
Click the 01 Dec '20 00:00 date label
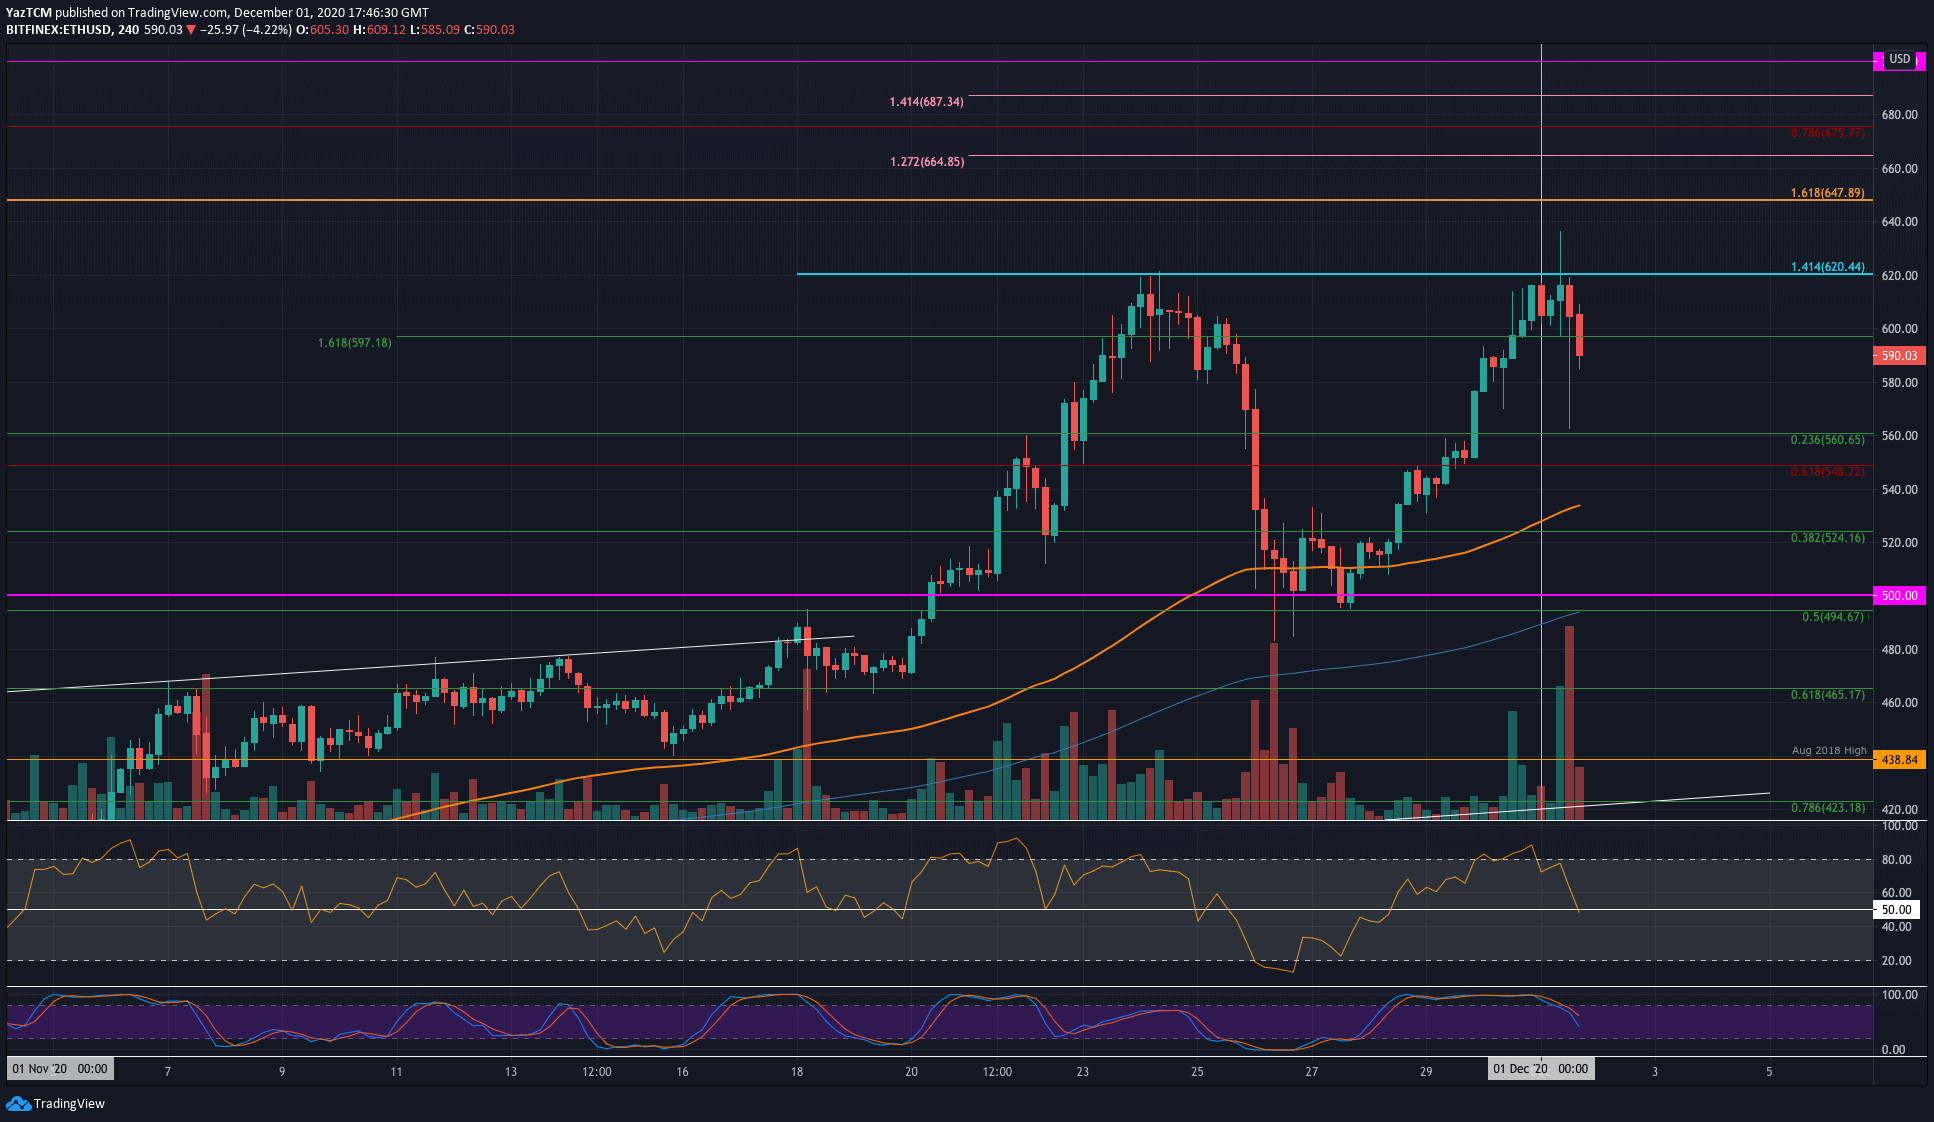pos(1540,1069)
